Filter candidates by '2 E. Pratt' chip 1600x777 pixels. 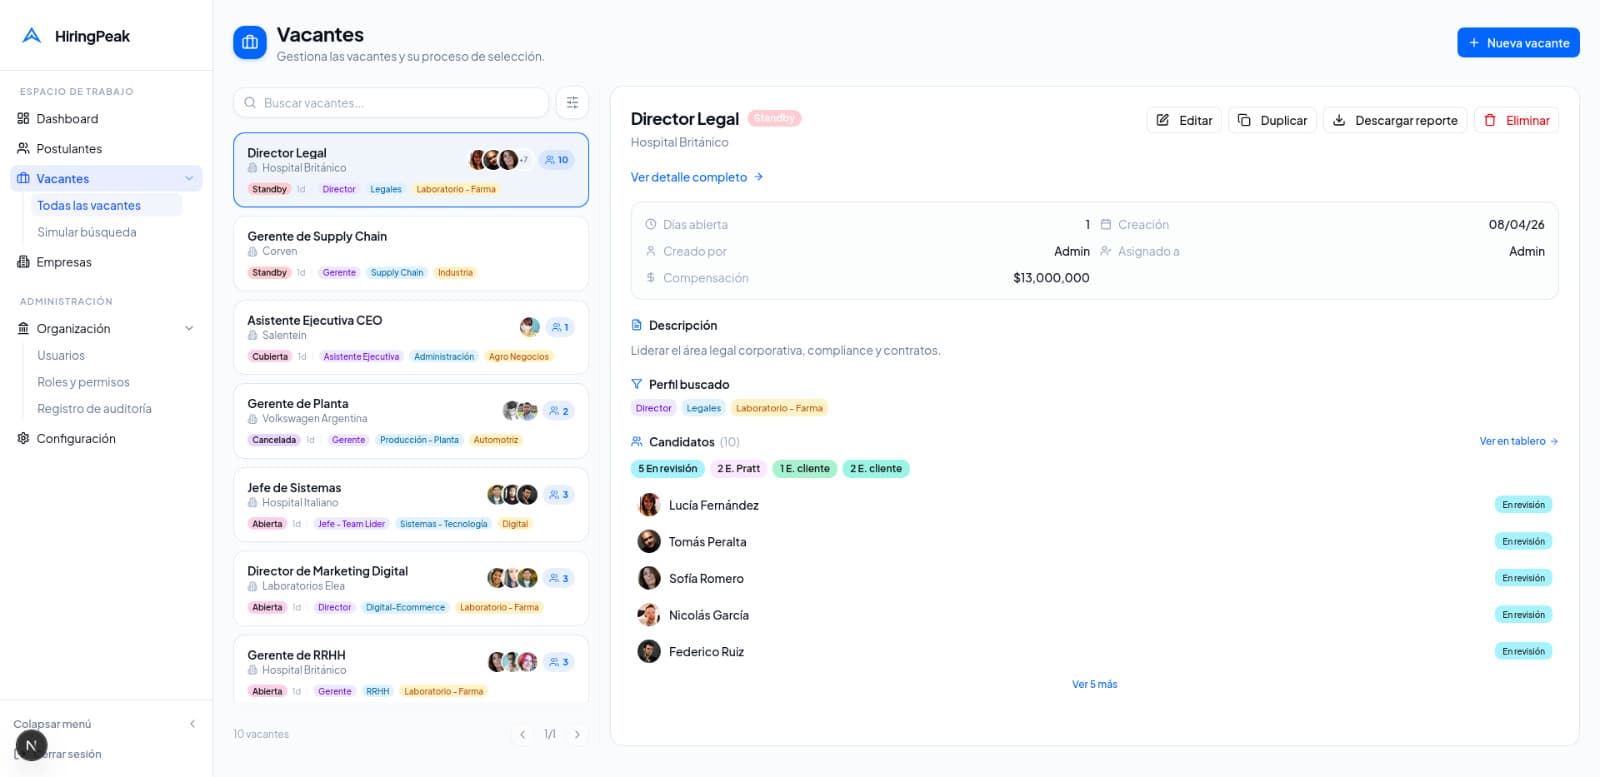pos(738,469)
